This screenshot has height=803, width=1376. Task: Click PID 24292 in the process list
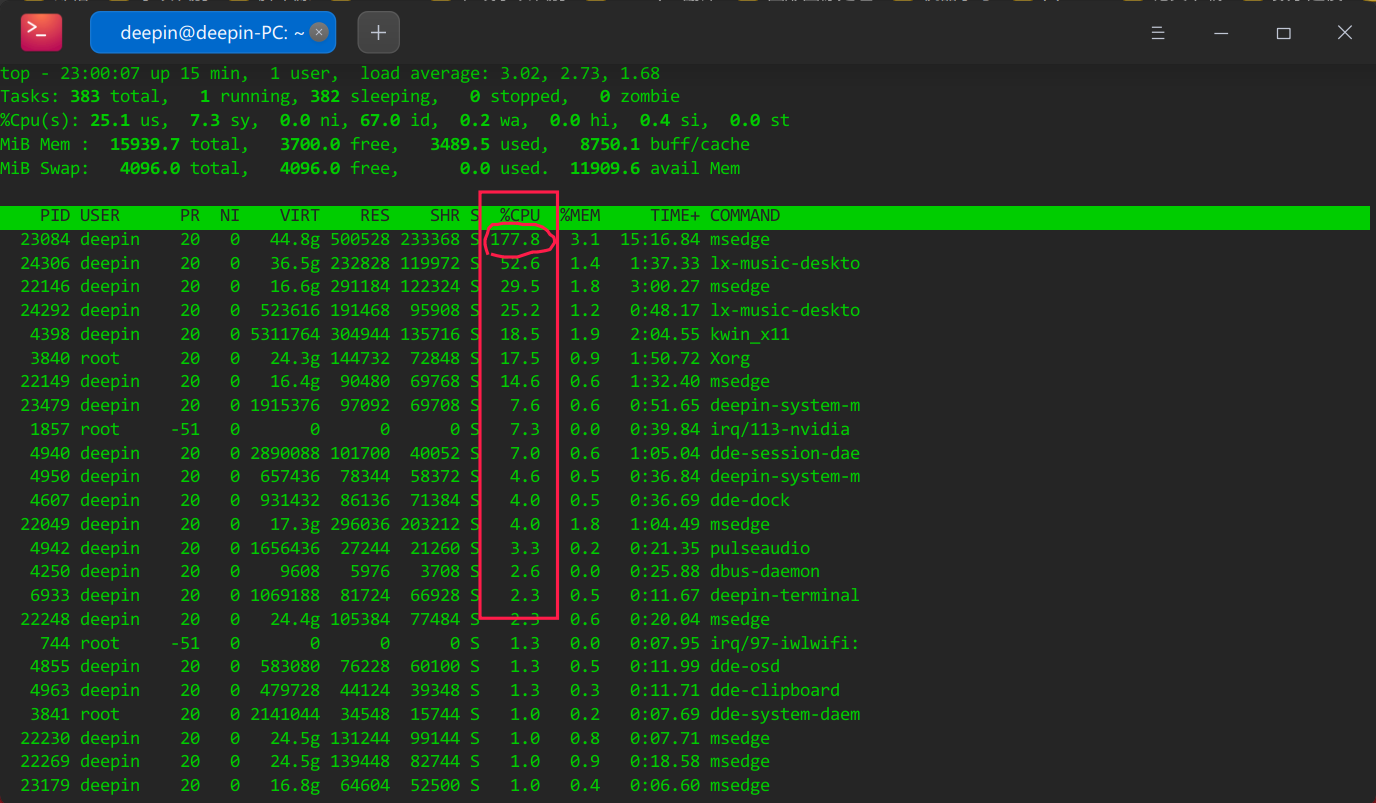tap(45, 311)
